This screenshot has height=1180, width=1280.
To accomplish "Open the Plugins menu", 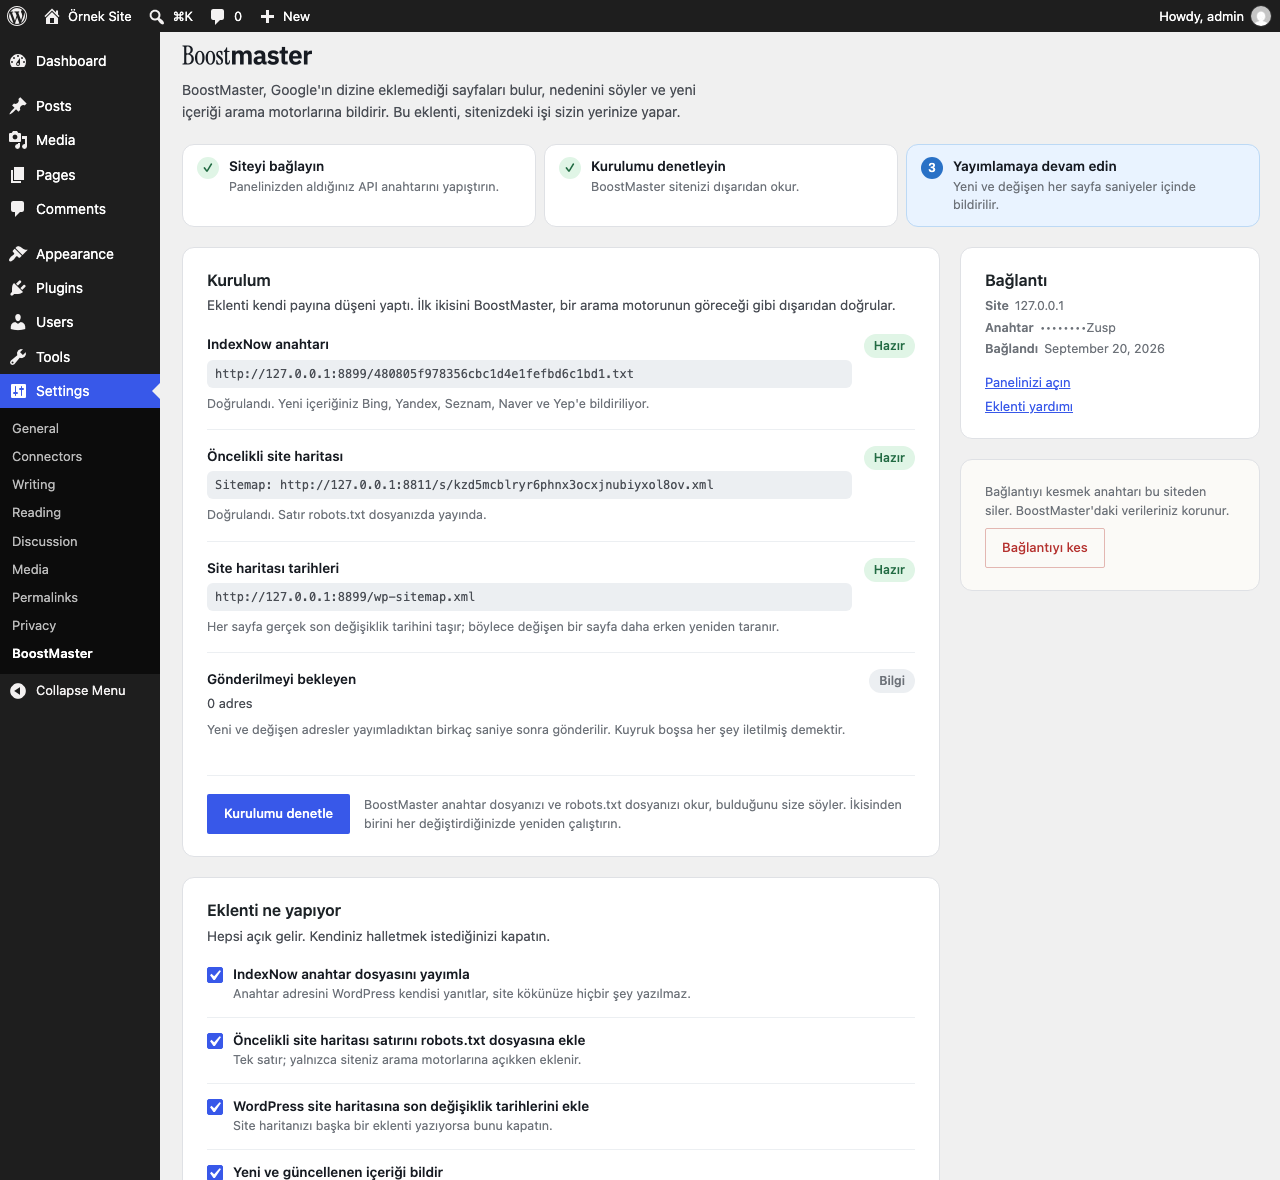I will tap(80, 288).
